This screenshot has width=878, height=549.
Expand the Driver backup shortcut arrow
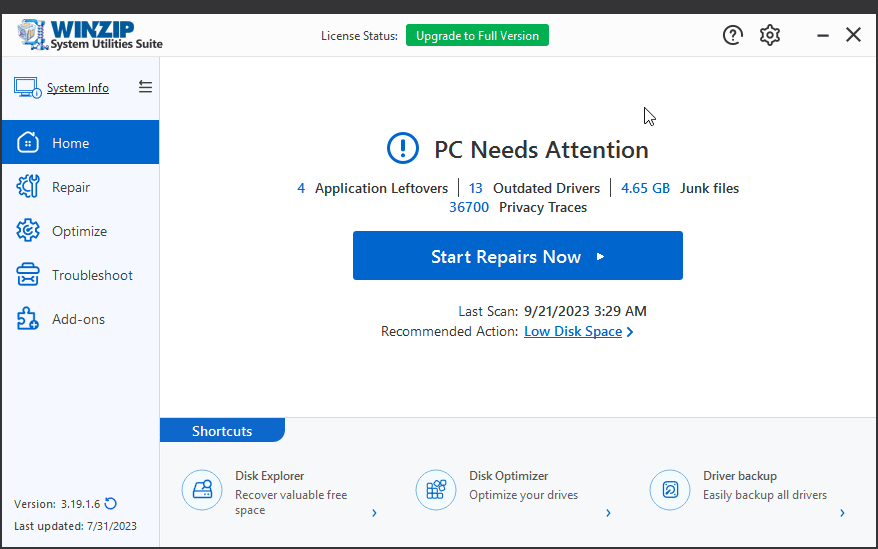pos(842,513)
